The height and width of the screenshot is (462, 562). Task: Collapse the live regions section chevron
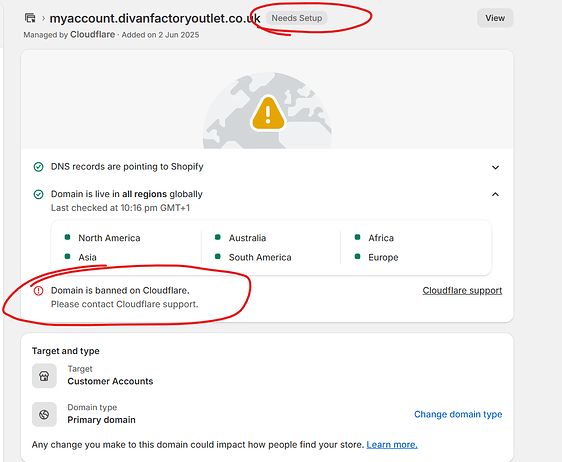(495, 194)
